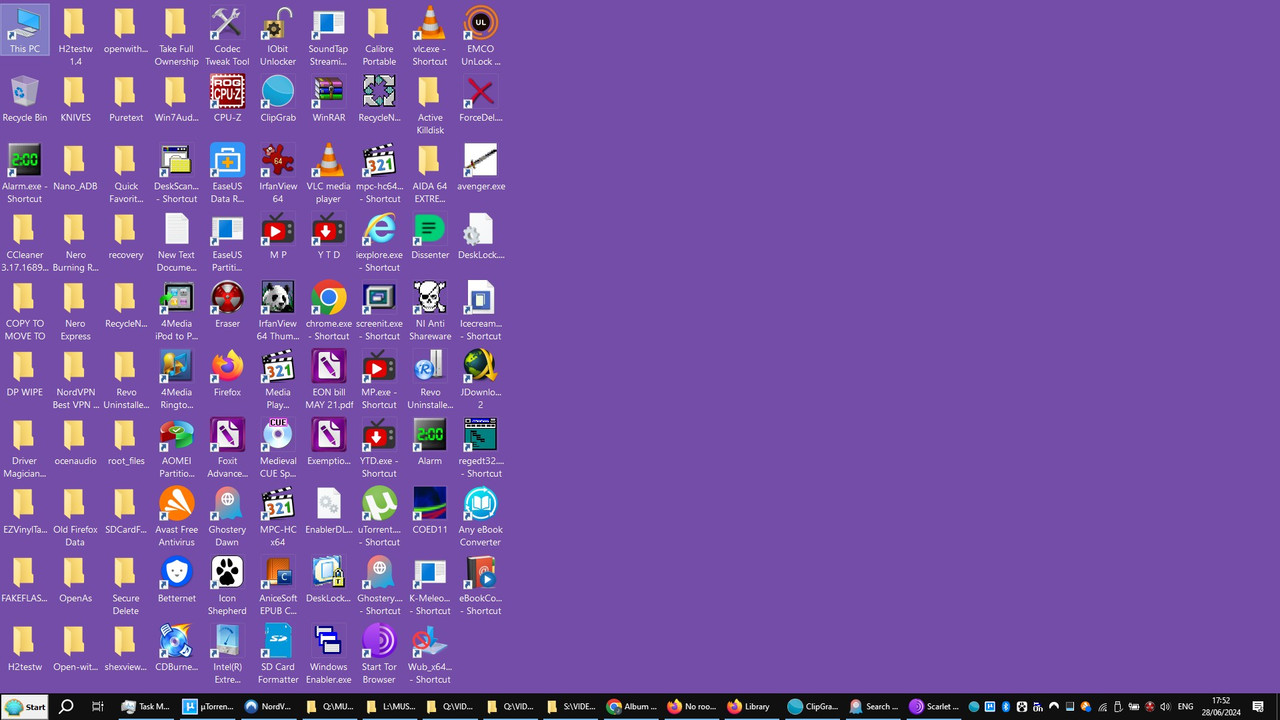Screen dimensions: 1280x720
Task: Click the Start button
Action: pos(25,707)
